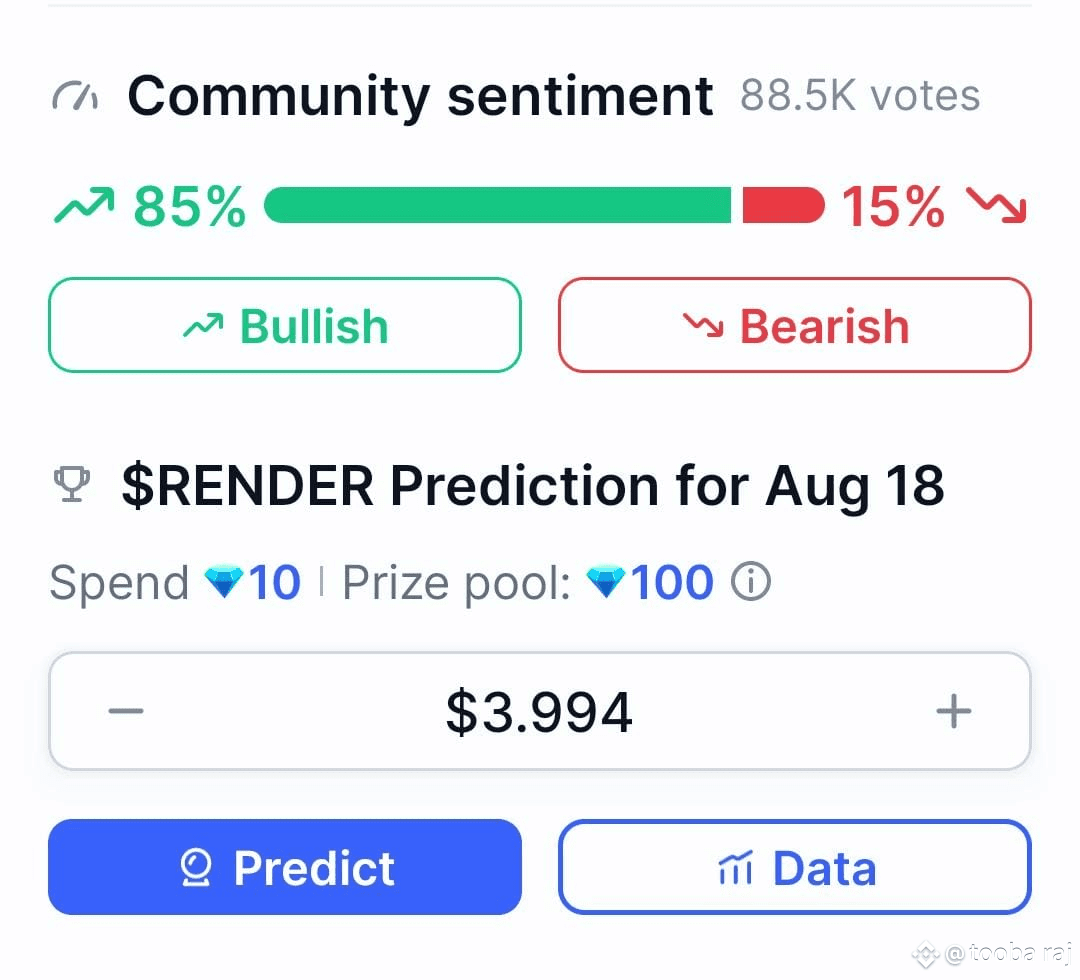
Task: Vote Bearish on community sentiment
Action: point(794,325)
